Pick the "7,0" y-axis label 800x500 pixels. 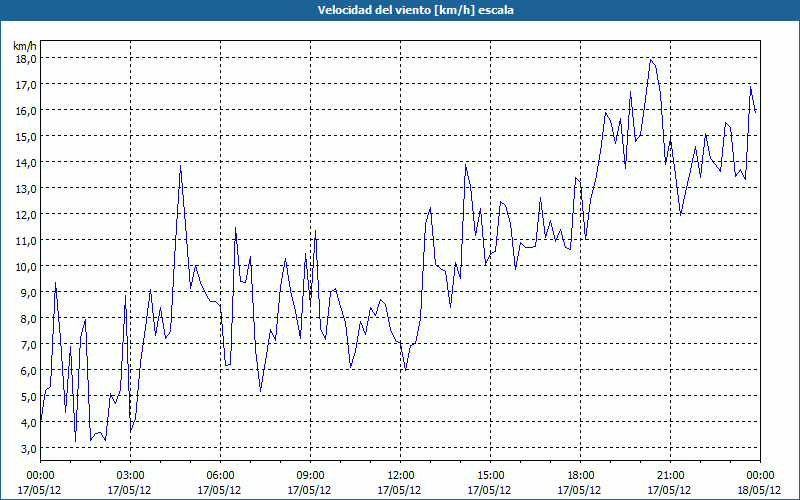(x=28, y=345)
